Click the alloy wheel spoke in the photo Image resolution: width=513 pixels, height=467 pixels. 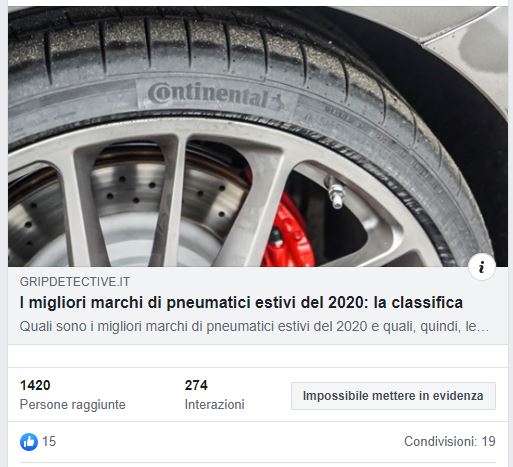coord(168,200)
